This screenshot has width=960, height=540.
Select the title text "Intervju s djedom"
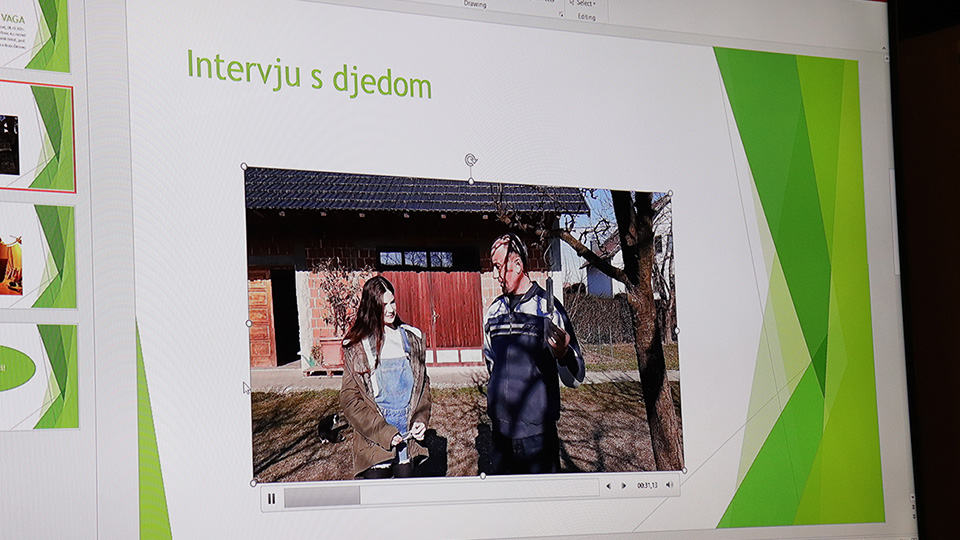click(x=309, y=74)
